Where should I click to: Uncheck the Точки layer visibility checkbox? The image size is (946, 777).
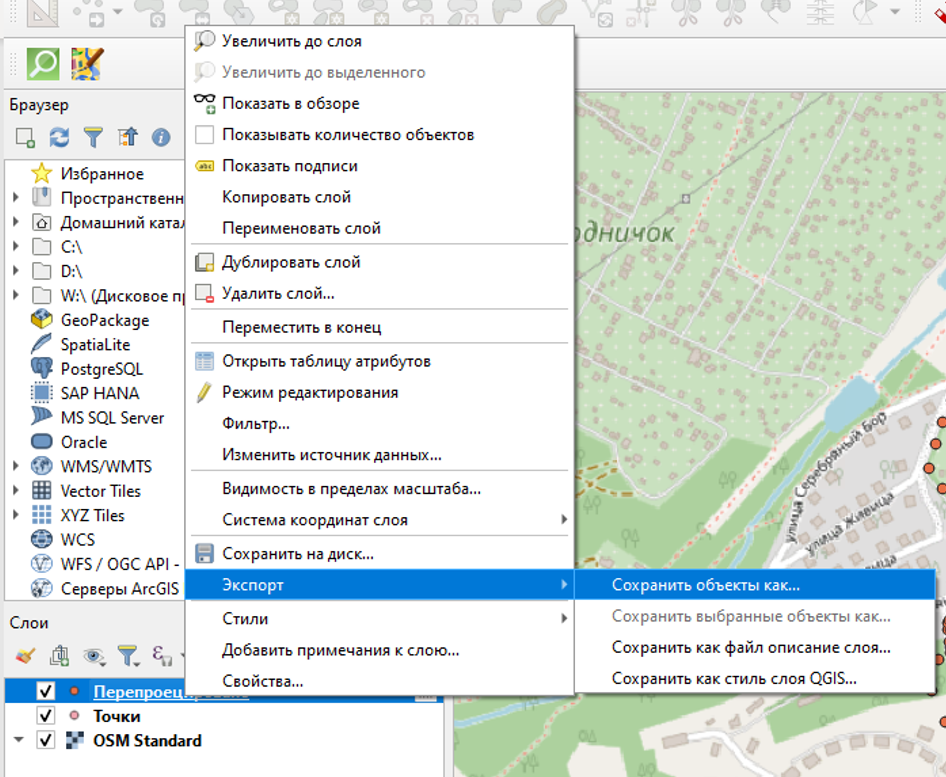coord(45,716)
